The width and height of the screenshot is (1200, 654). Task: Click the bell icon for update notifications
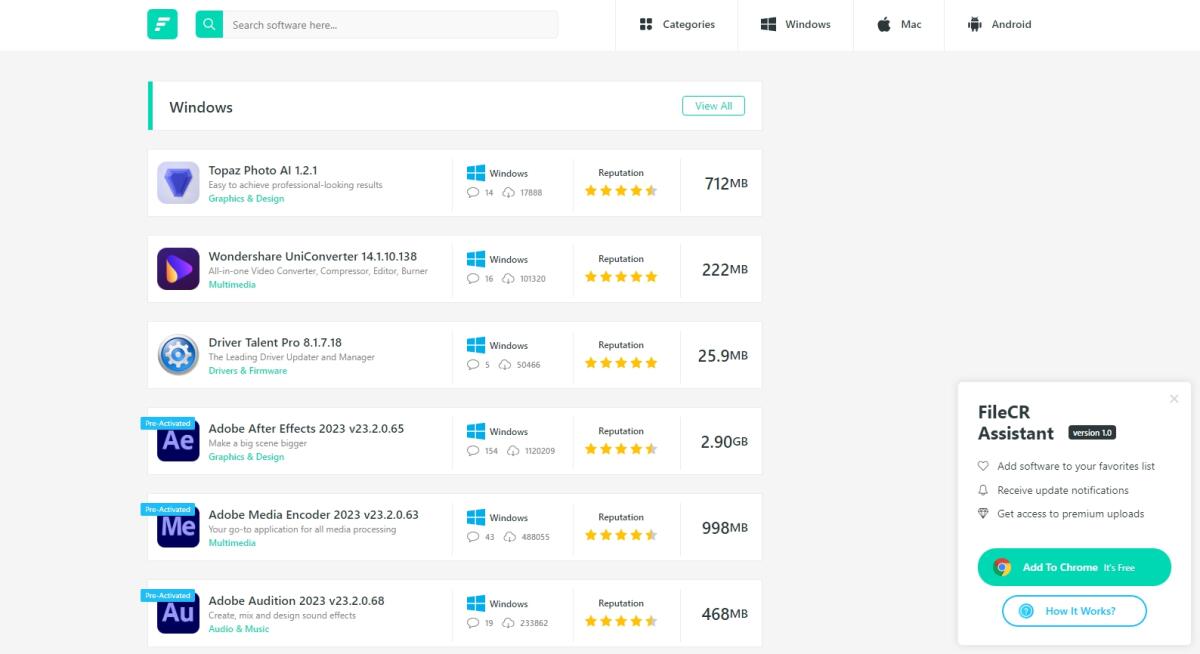[983, 490]
